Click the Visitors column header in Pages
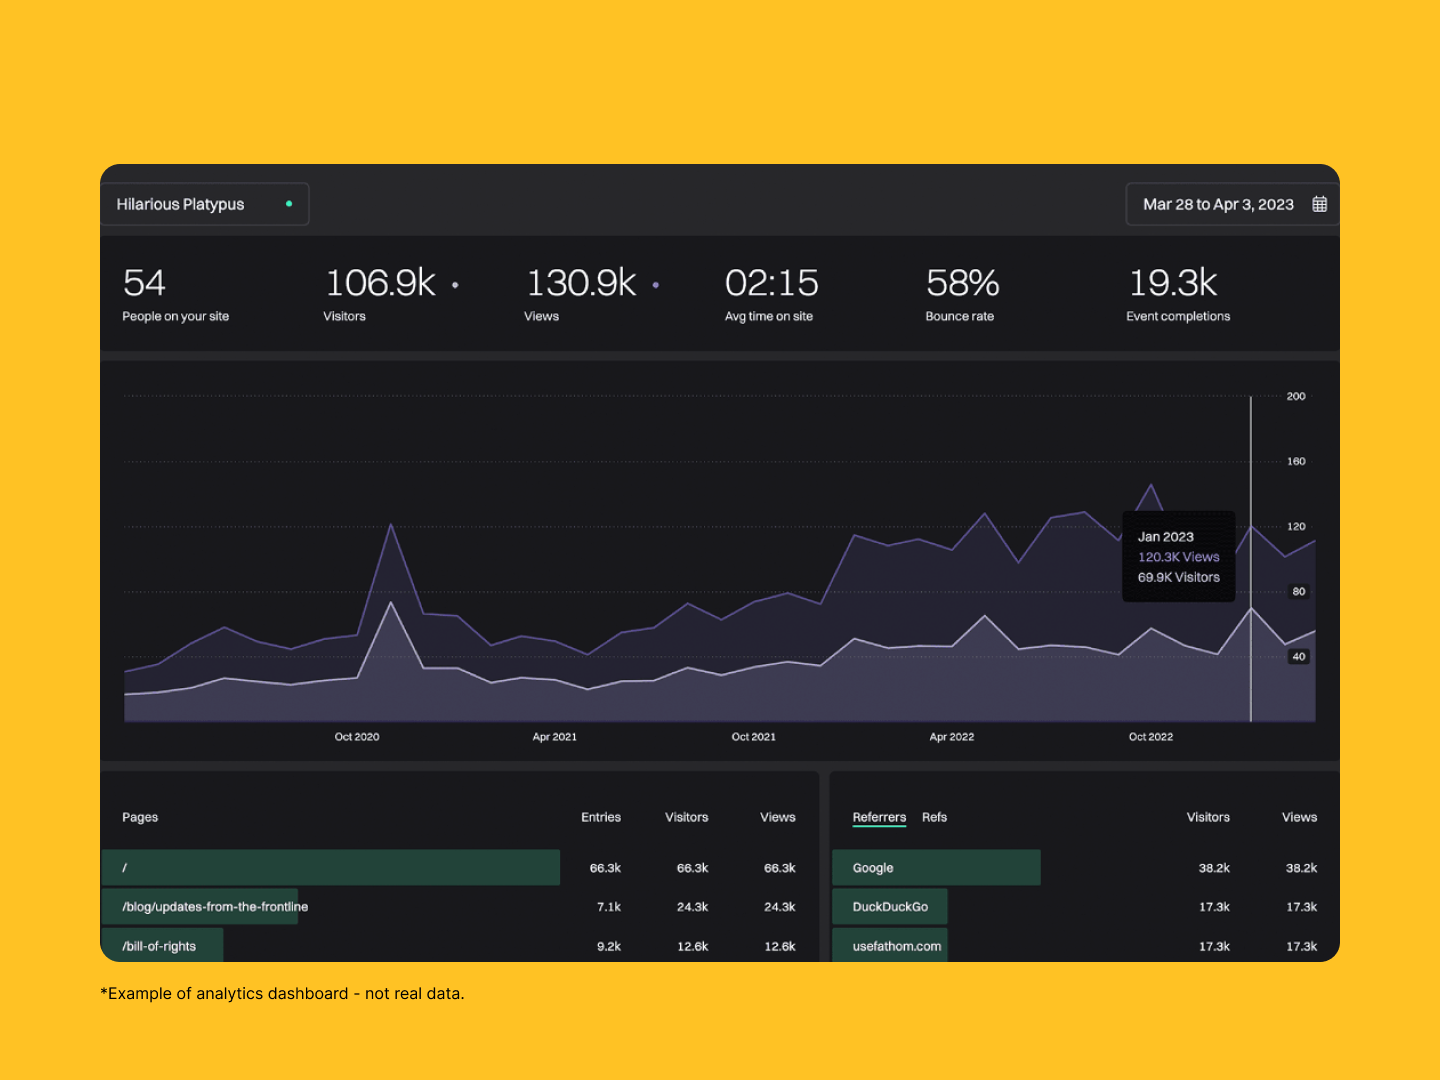The height and width of the screenshot is (1080, 1440). point(687,817)
